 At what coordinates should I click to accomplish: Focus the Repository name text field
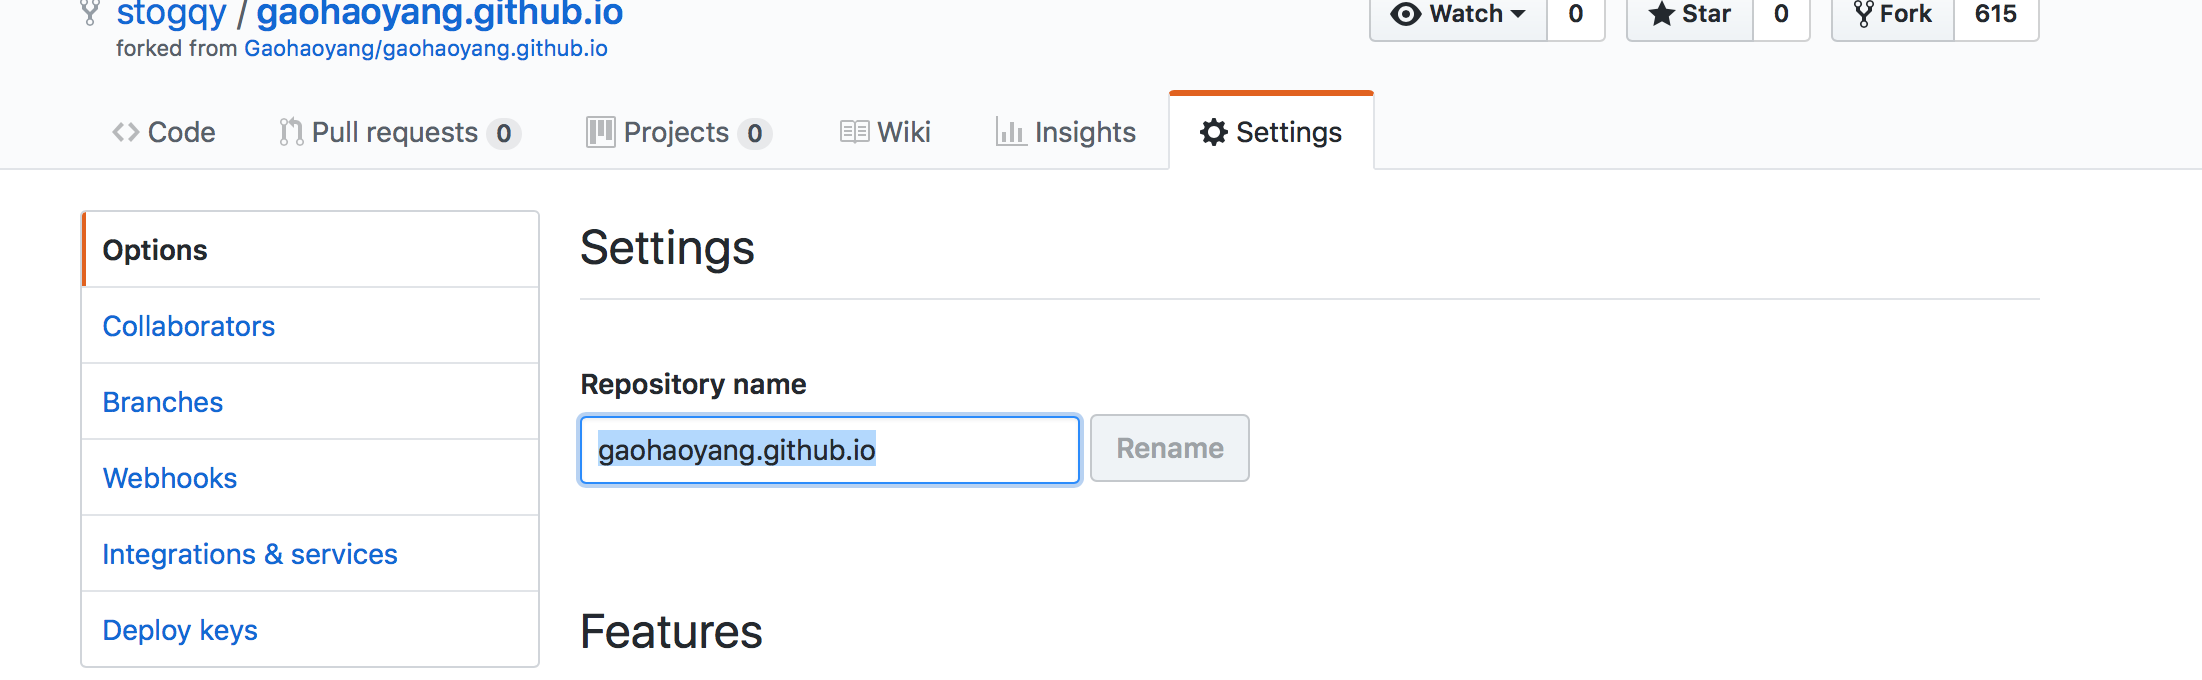[830, 450]
